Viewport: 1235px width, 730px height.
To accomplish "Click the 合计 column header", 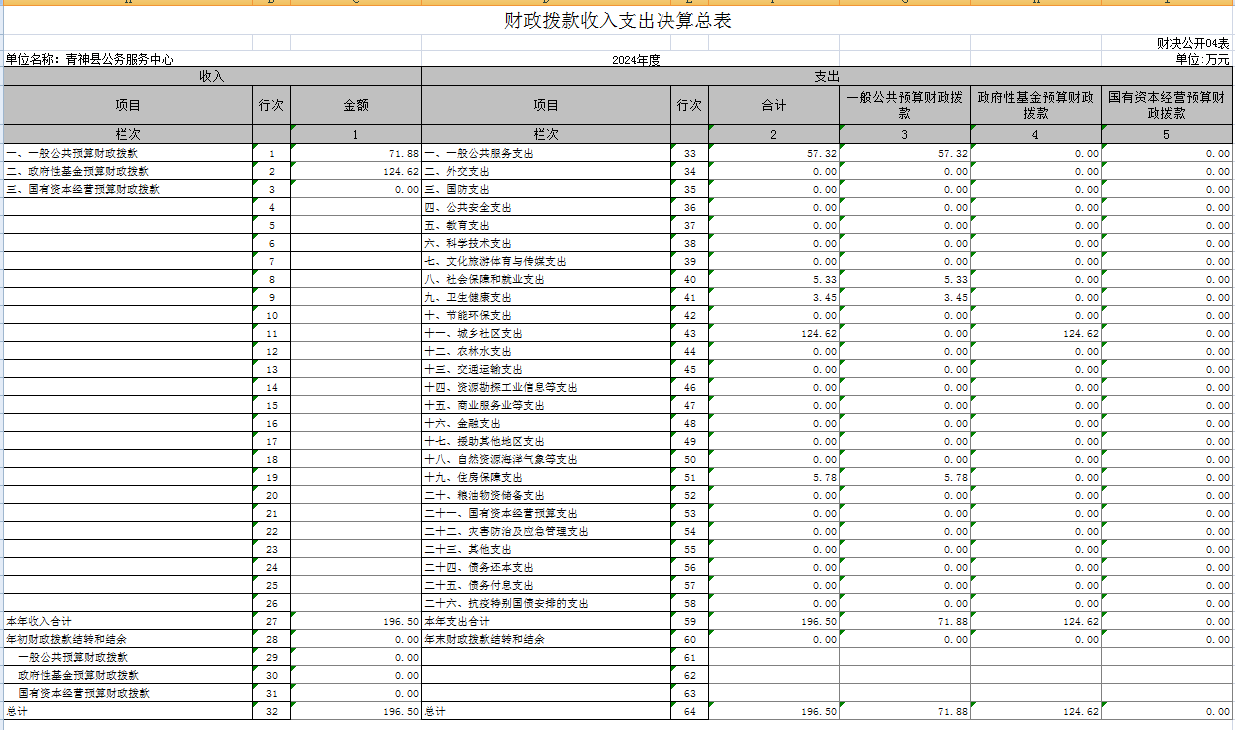I will (773, 105).
